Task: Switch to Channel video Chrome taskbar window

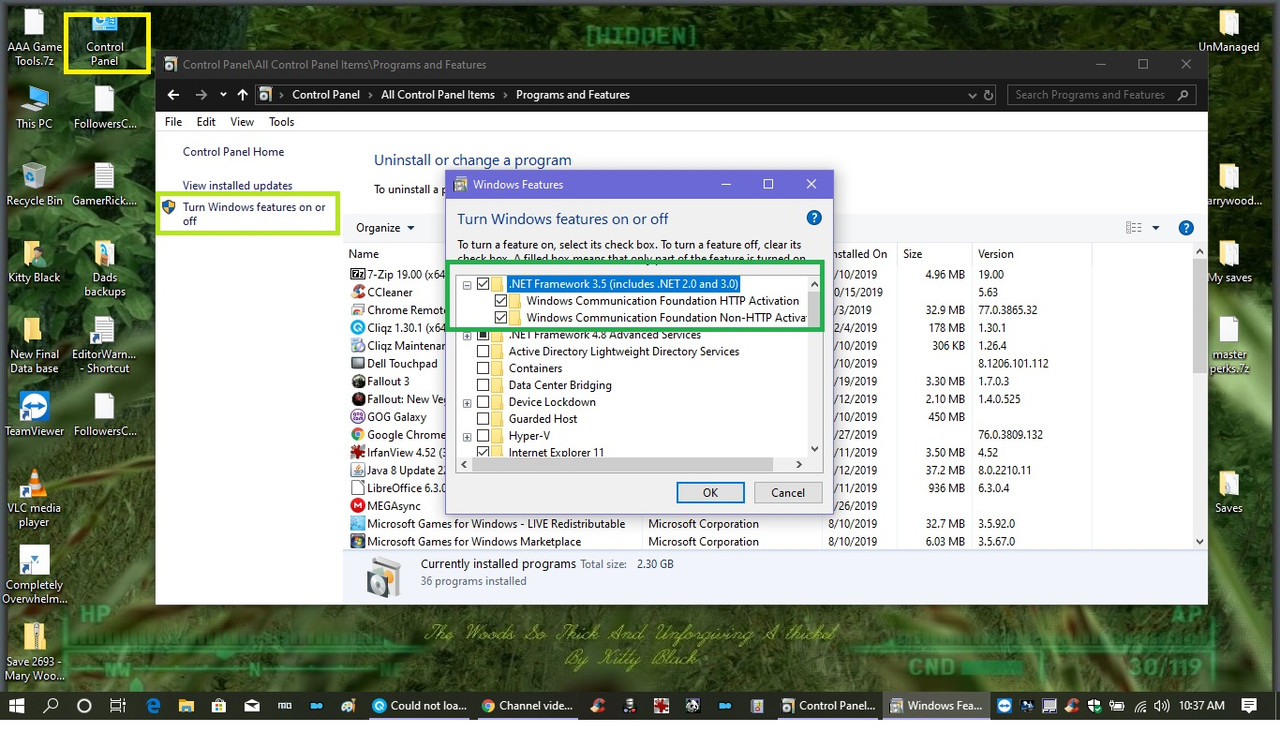Action: 526,705
